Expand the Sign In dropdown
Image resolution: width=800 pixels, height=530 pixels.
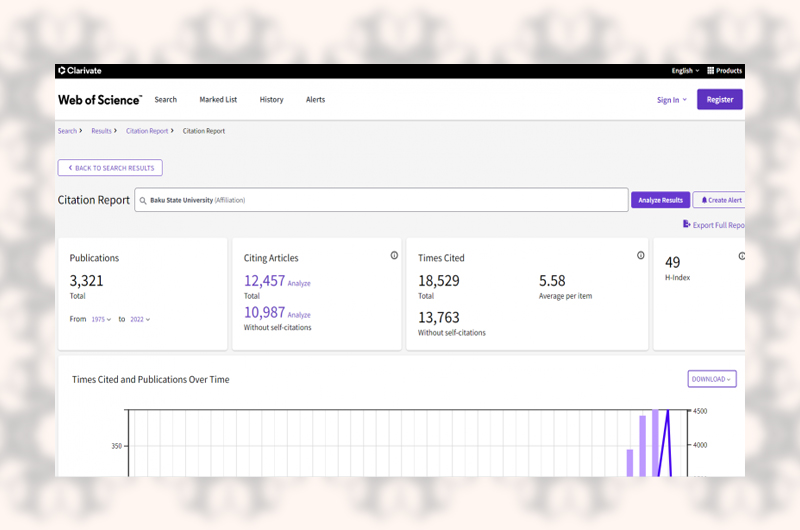click(671, 100)
